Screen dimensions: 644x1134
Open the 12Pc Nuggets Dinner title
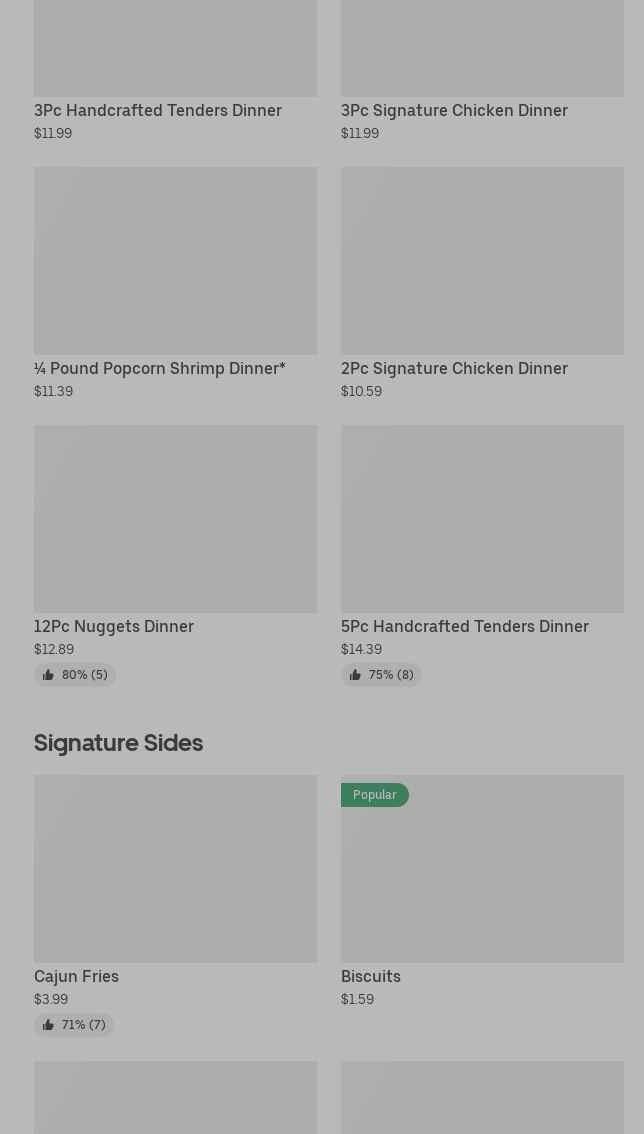point(114,626)
